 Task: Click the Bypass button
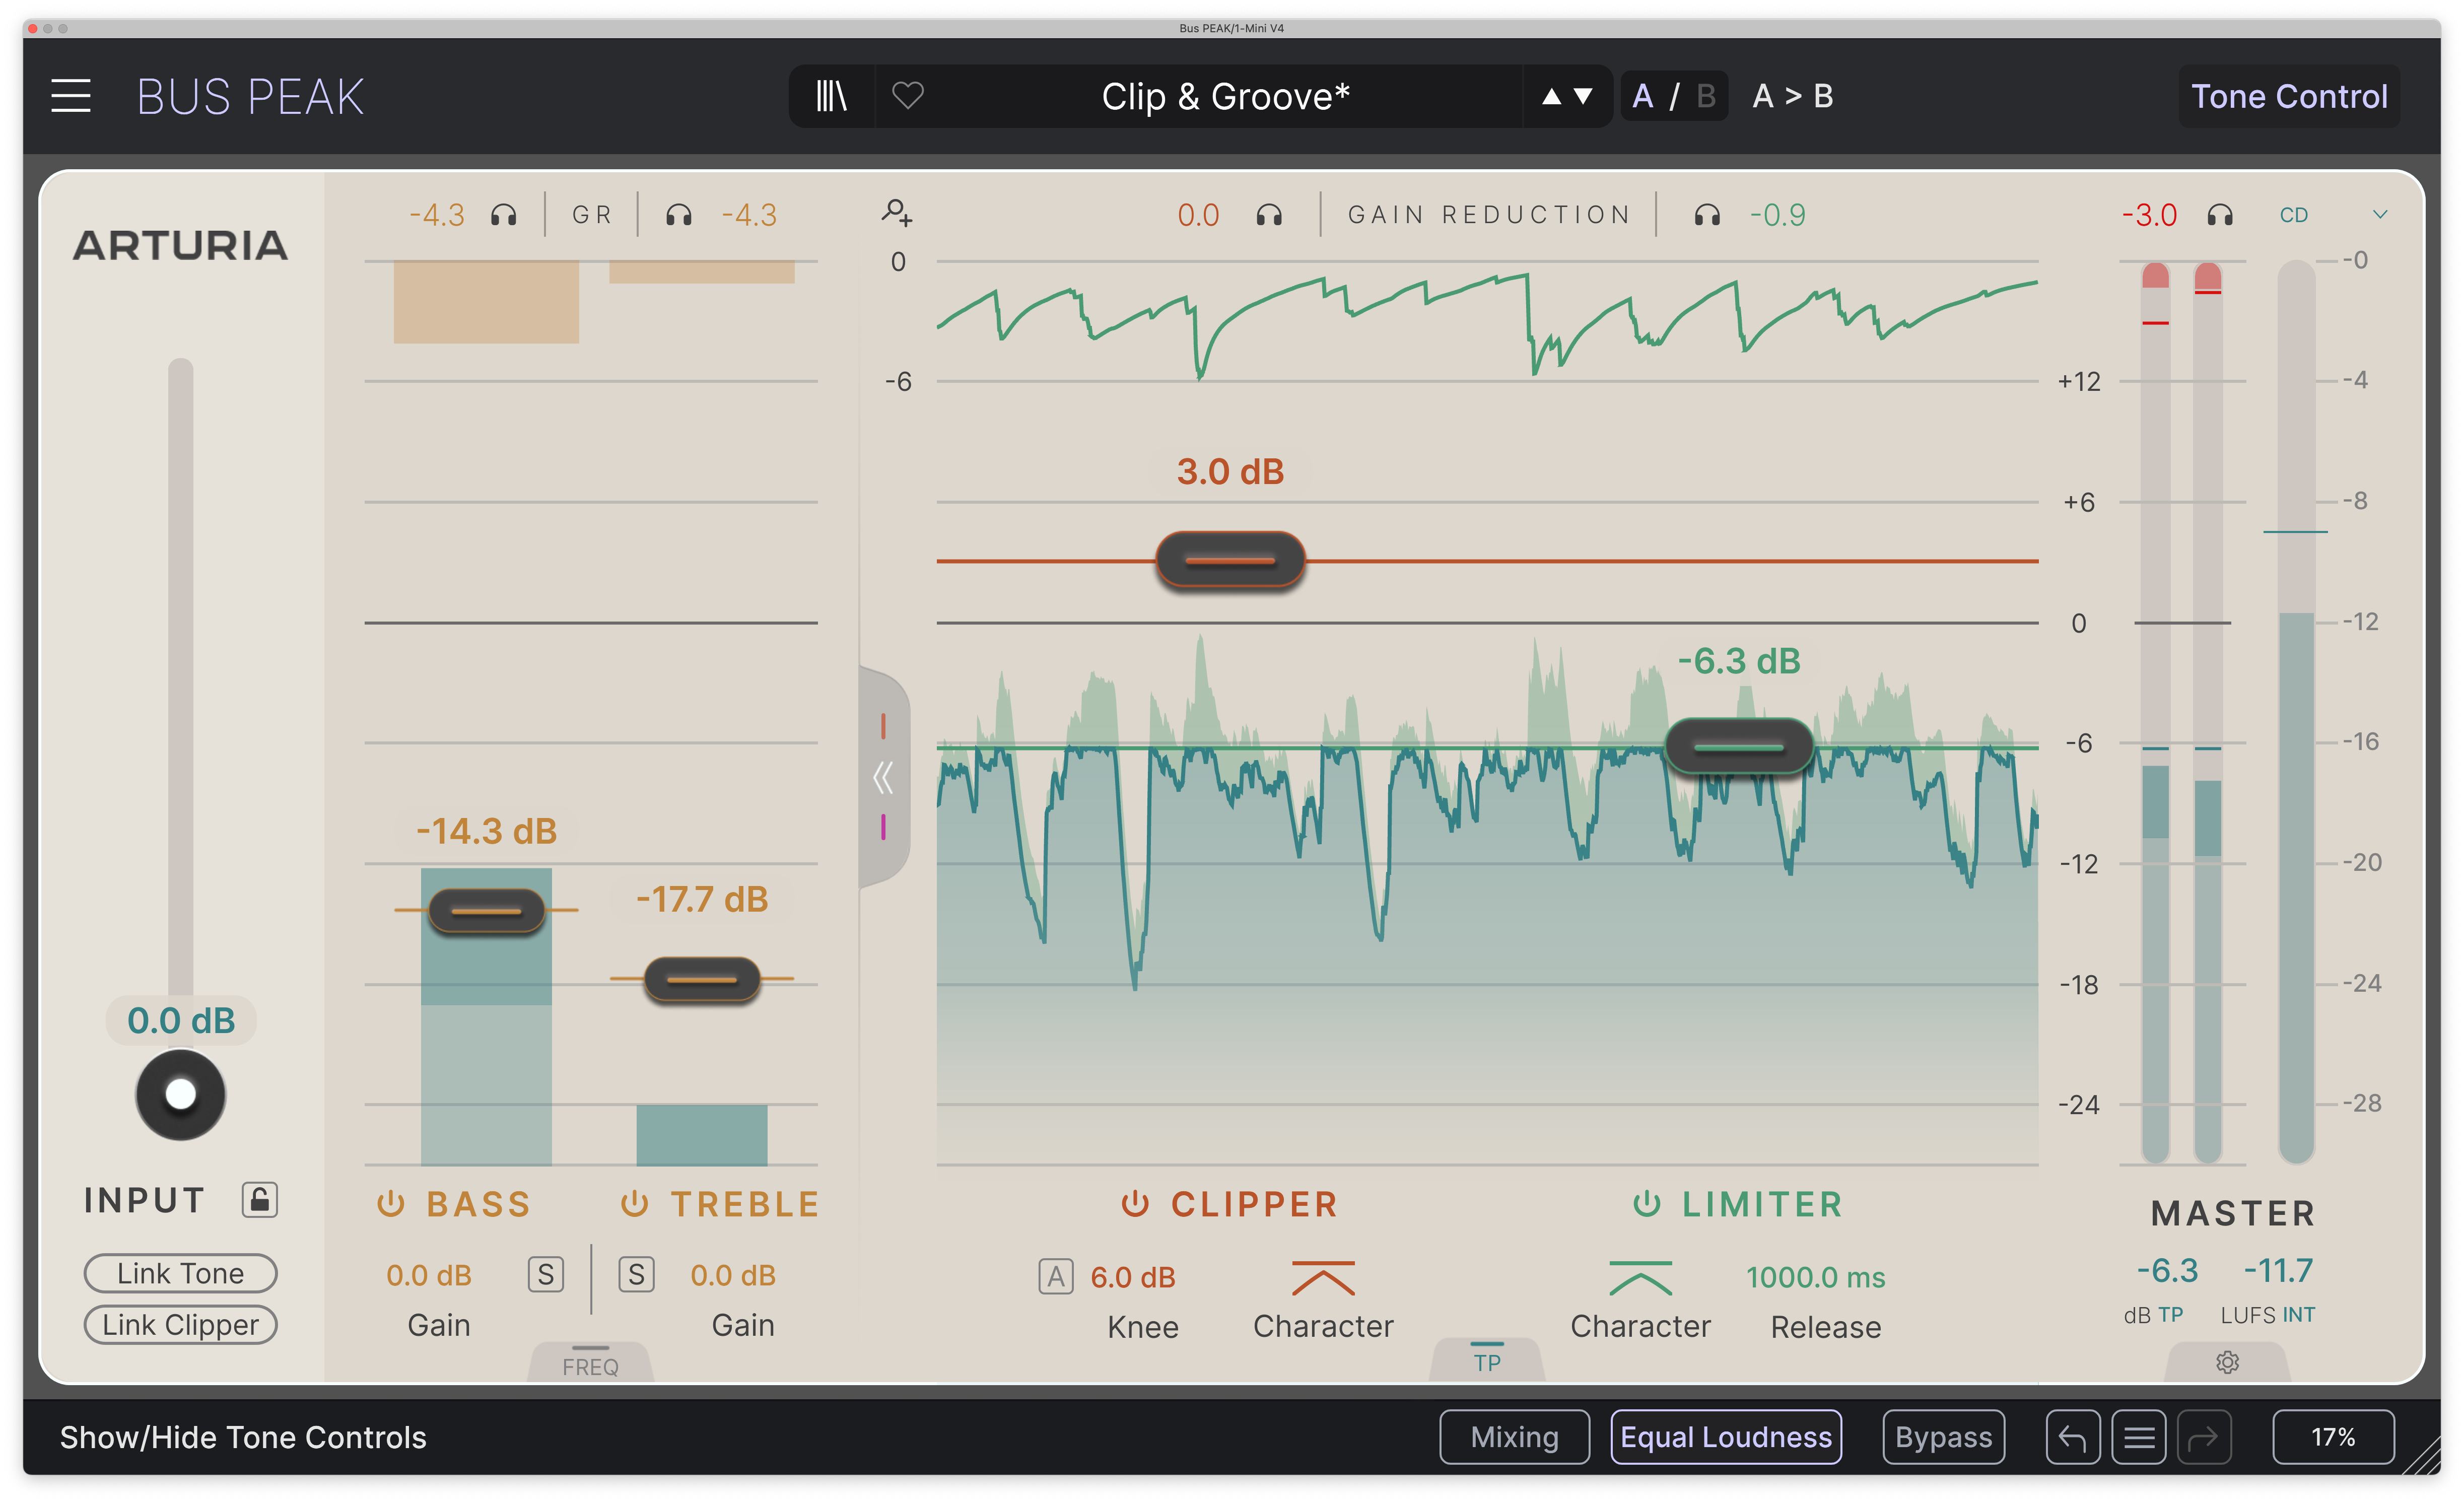point(1943,1437)
